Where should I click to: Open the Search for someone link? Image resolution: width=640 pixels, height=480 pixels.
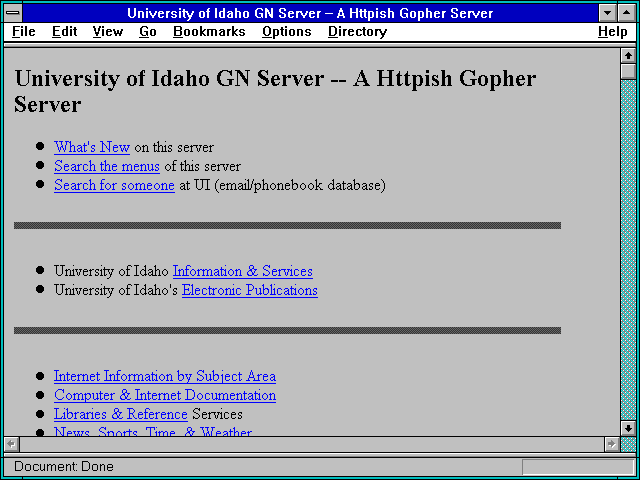click(x=114, y=185)
